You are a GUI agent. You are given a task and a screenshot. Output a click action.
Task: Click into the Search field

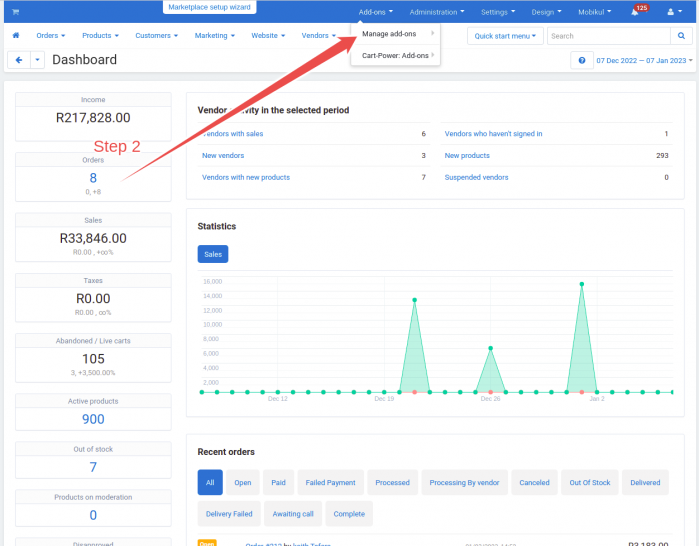(609, 36)
